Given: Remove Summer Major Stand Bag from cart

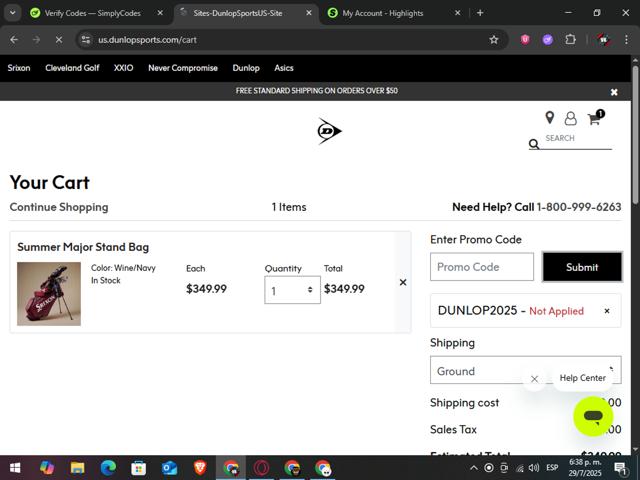Looking at the screenshot, I should (403, 282).
